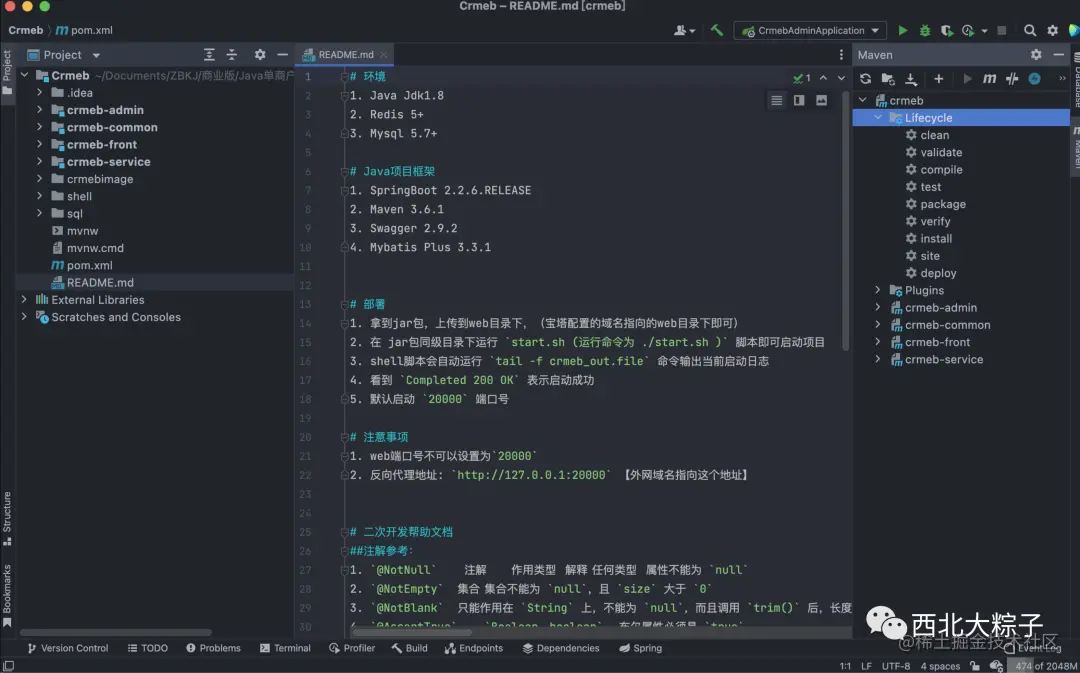Screen dimensions: 1080x673
Task: Hide the Maven tool window
Action: click(1059, 54)
